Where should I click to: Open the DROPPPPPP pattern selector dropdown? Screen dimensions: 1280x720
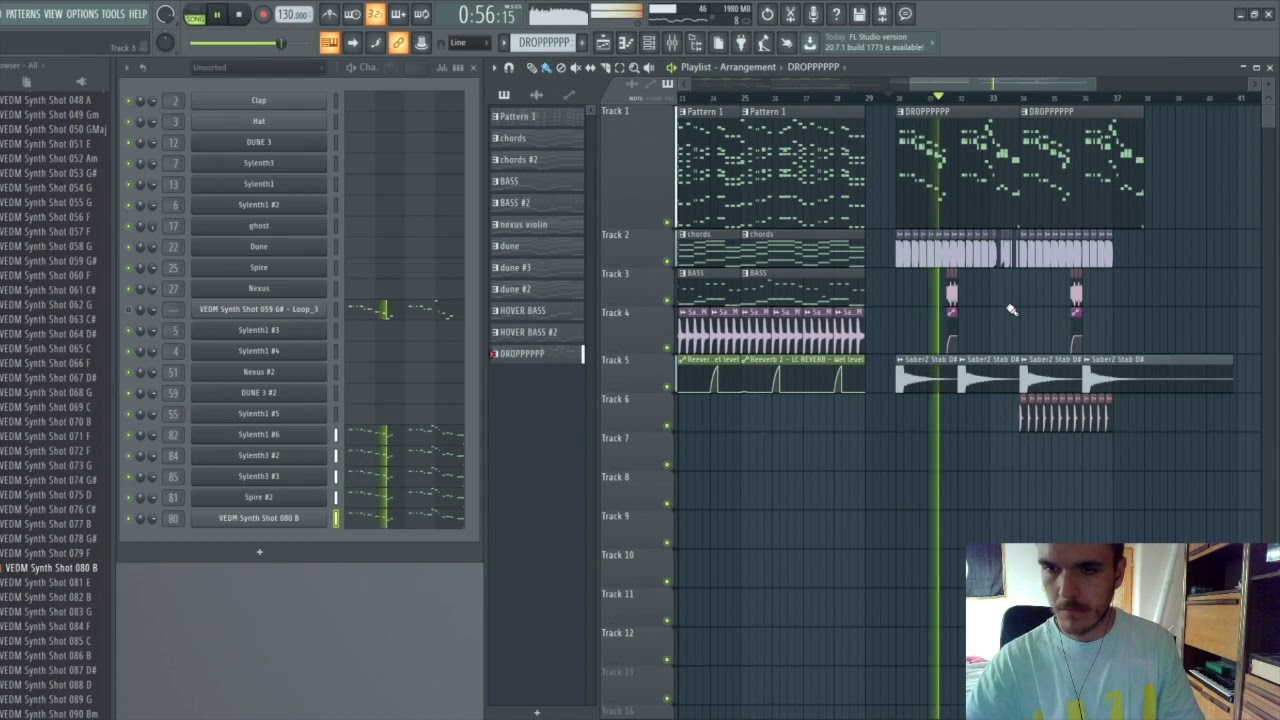(544, 43)
